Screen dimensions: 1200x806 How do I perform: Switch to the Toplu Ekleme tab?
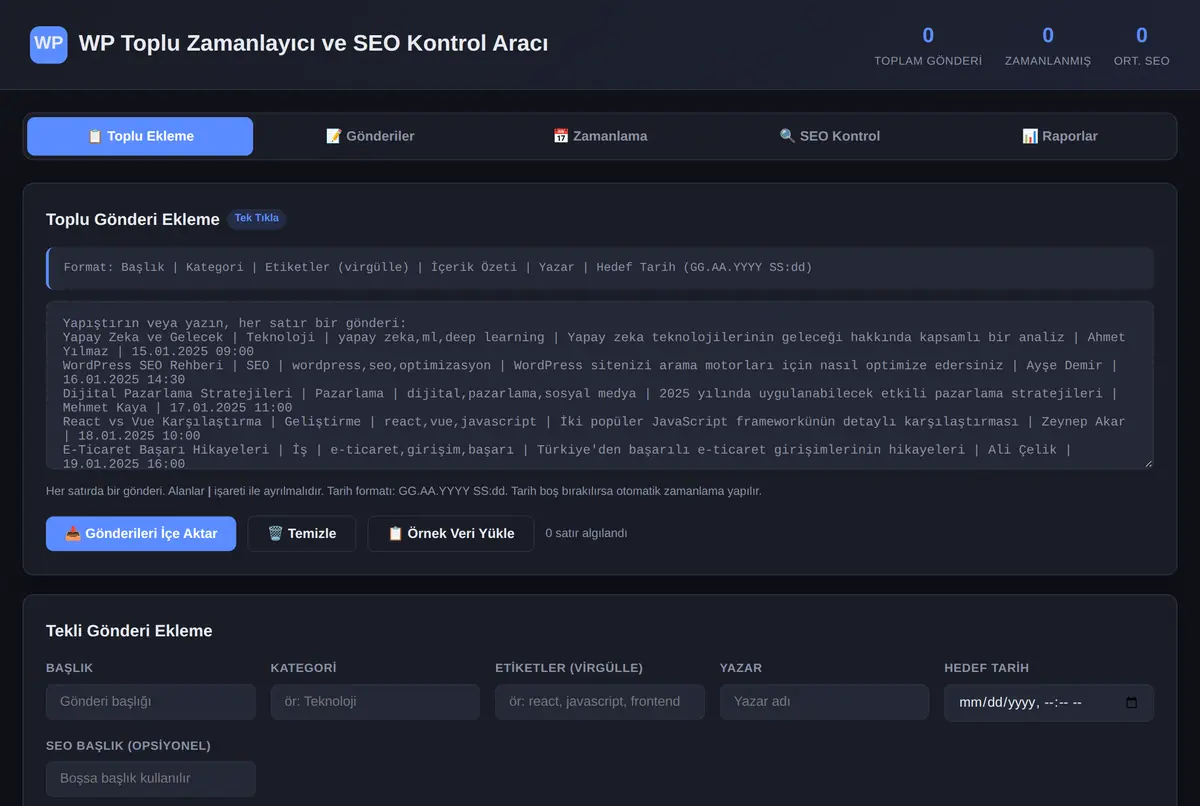pos(140,136)
